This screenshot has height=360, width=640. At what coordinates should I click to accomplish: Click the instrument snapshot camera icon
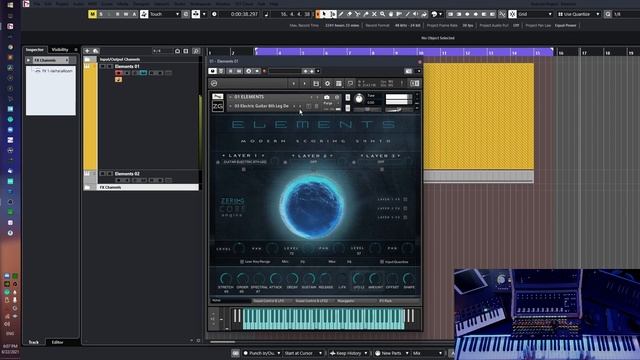[x=327, y=97]
